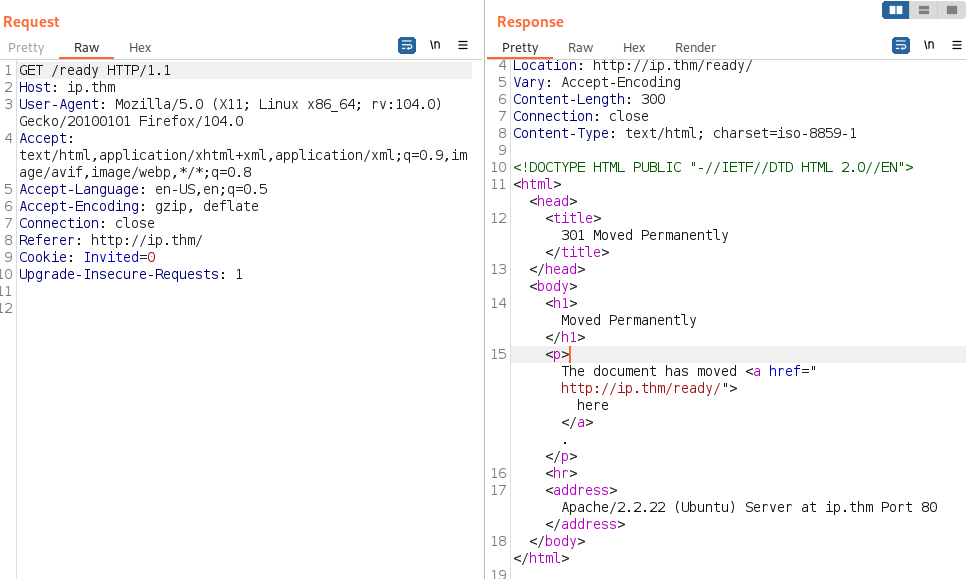Select the Response Pretty tab
The image size is (966, 579).
click(520, 47)
